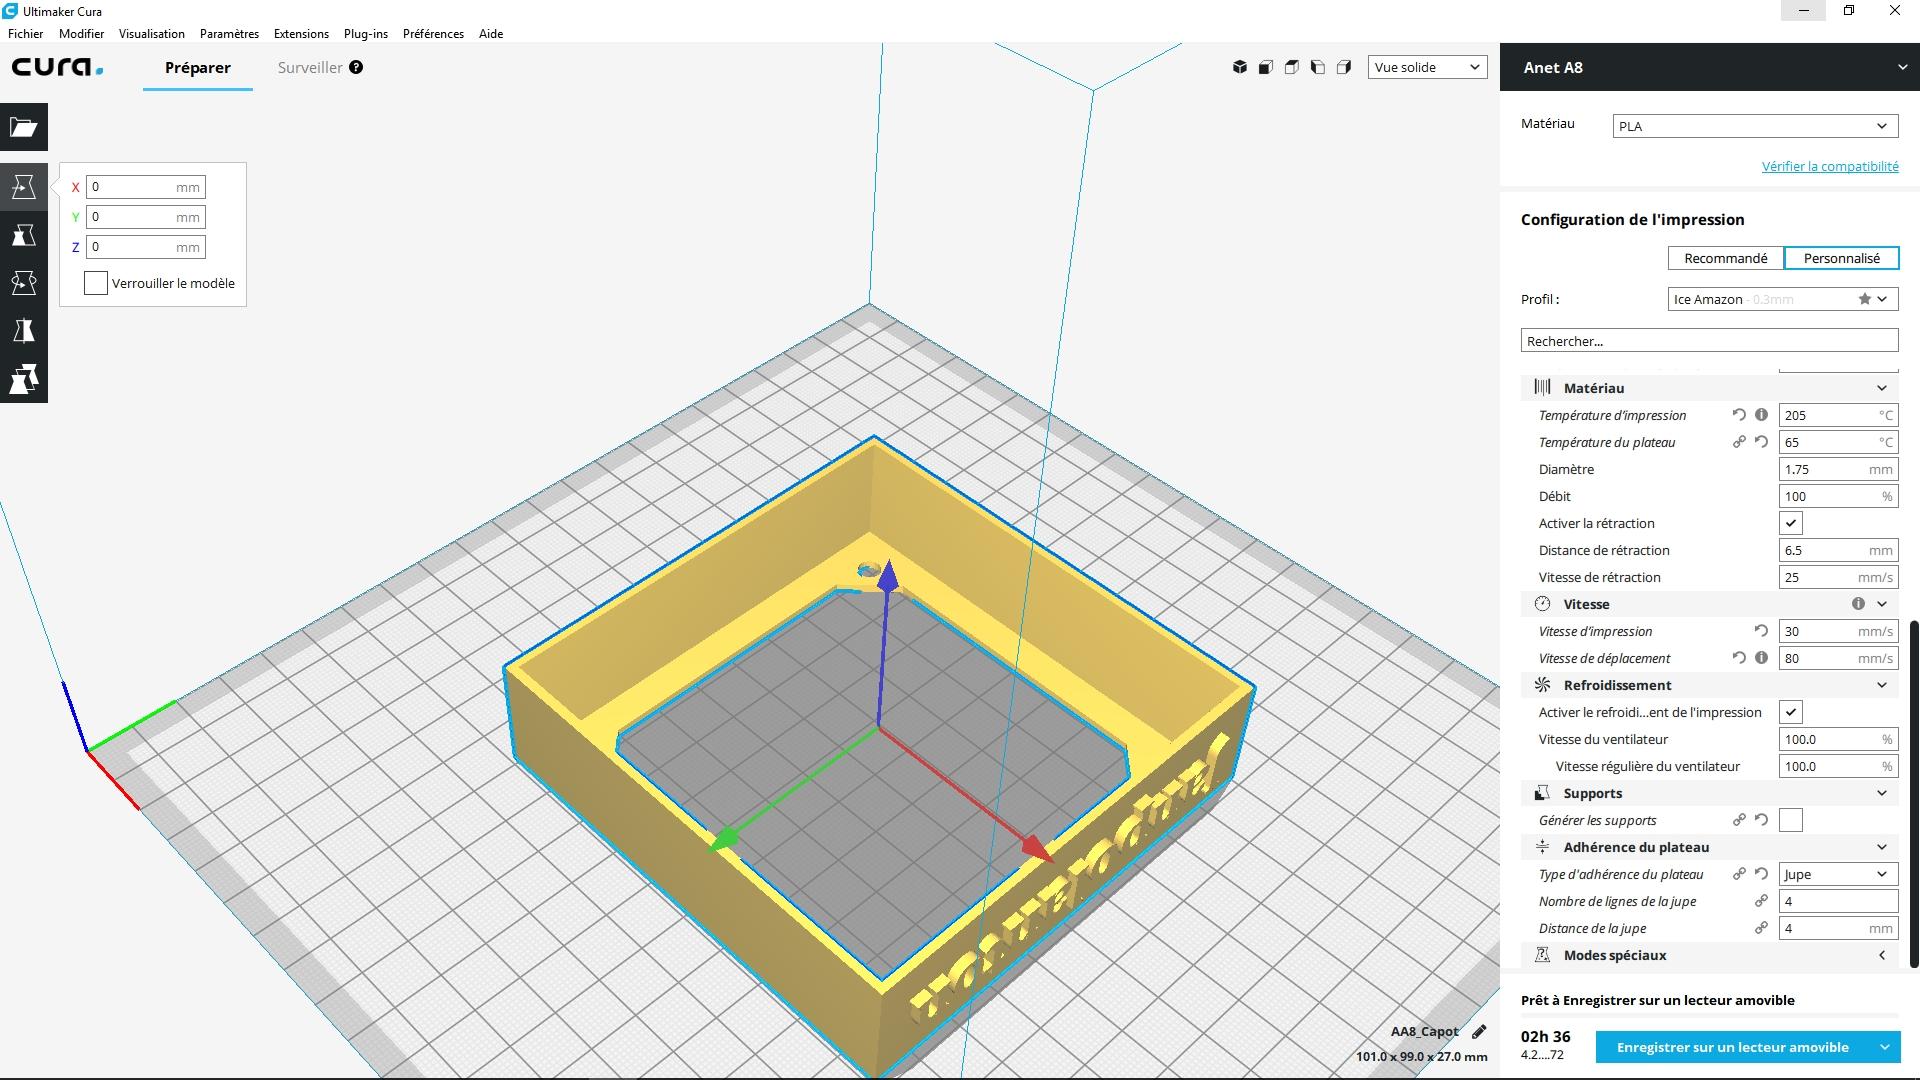Uncheck the Activer la rétraction checkbox

[1791, 523]
